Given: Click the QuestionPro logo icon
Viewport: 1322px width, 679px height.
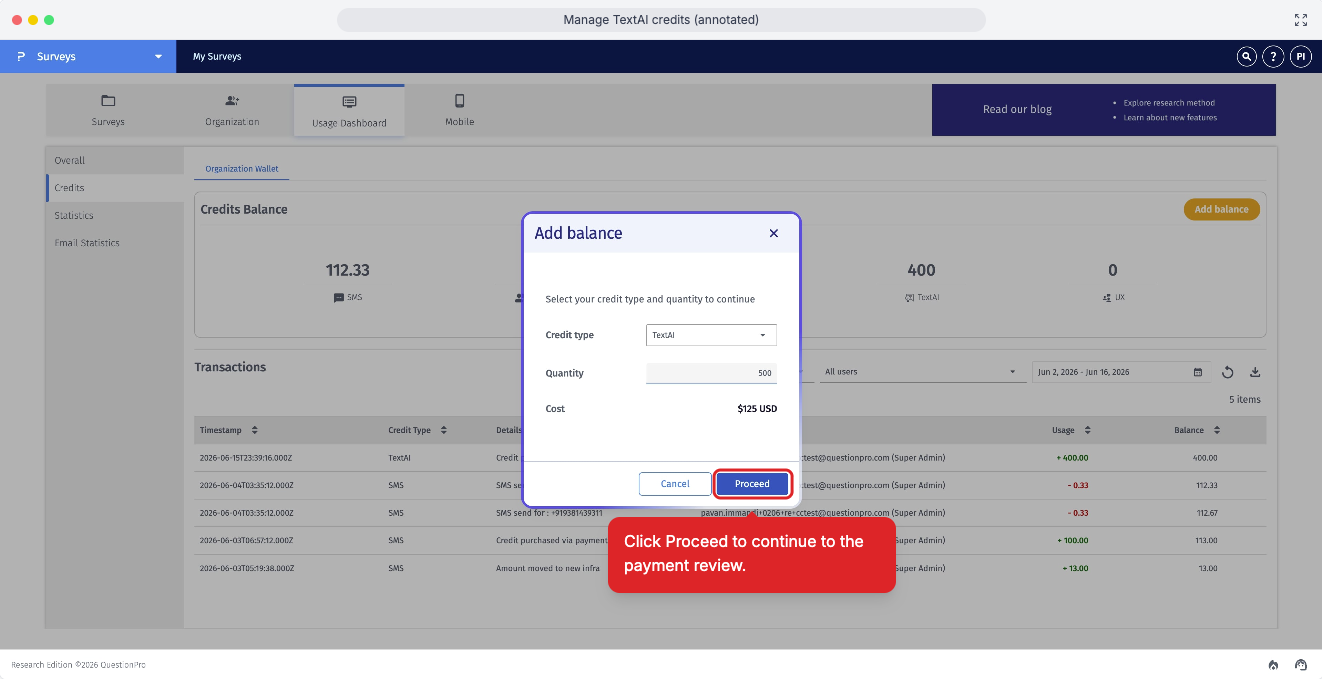Looking at the screenshot, I should 20,57.
